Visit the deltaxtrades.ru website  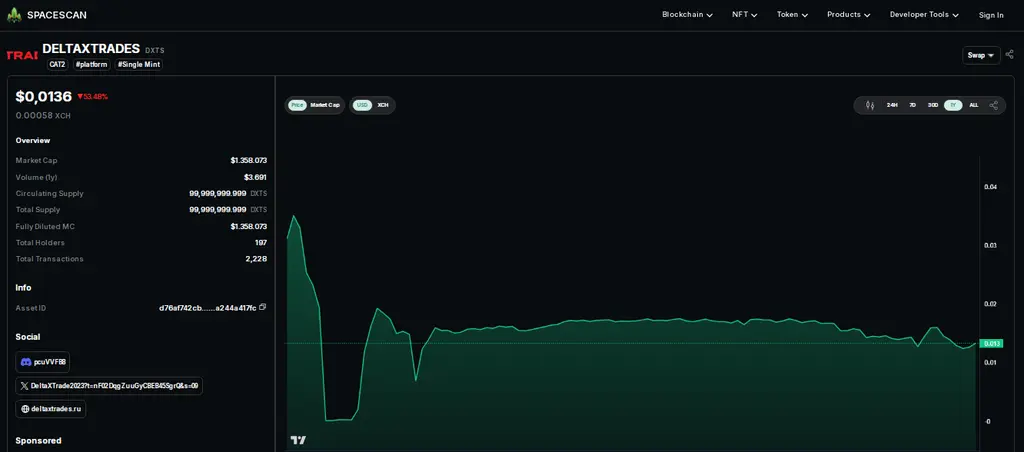click(x=51, y=409)
